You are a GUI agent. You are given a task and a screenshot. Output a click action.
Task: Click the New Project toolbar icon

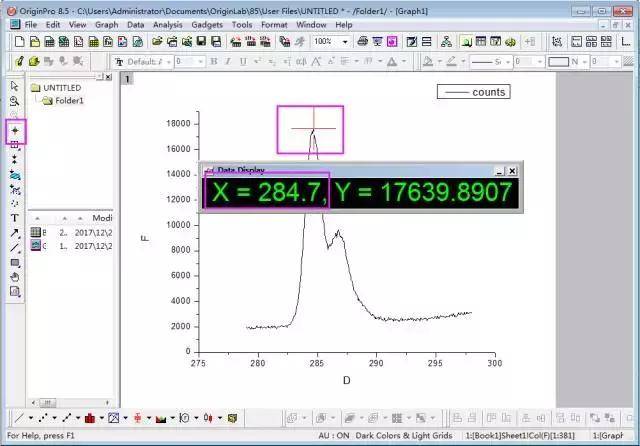(x=19, y=41)
